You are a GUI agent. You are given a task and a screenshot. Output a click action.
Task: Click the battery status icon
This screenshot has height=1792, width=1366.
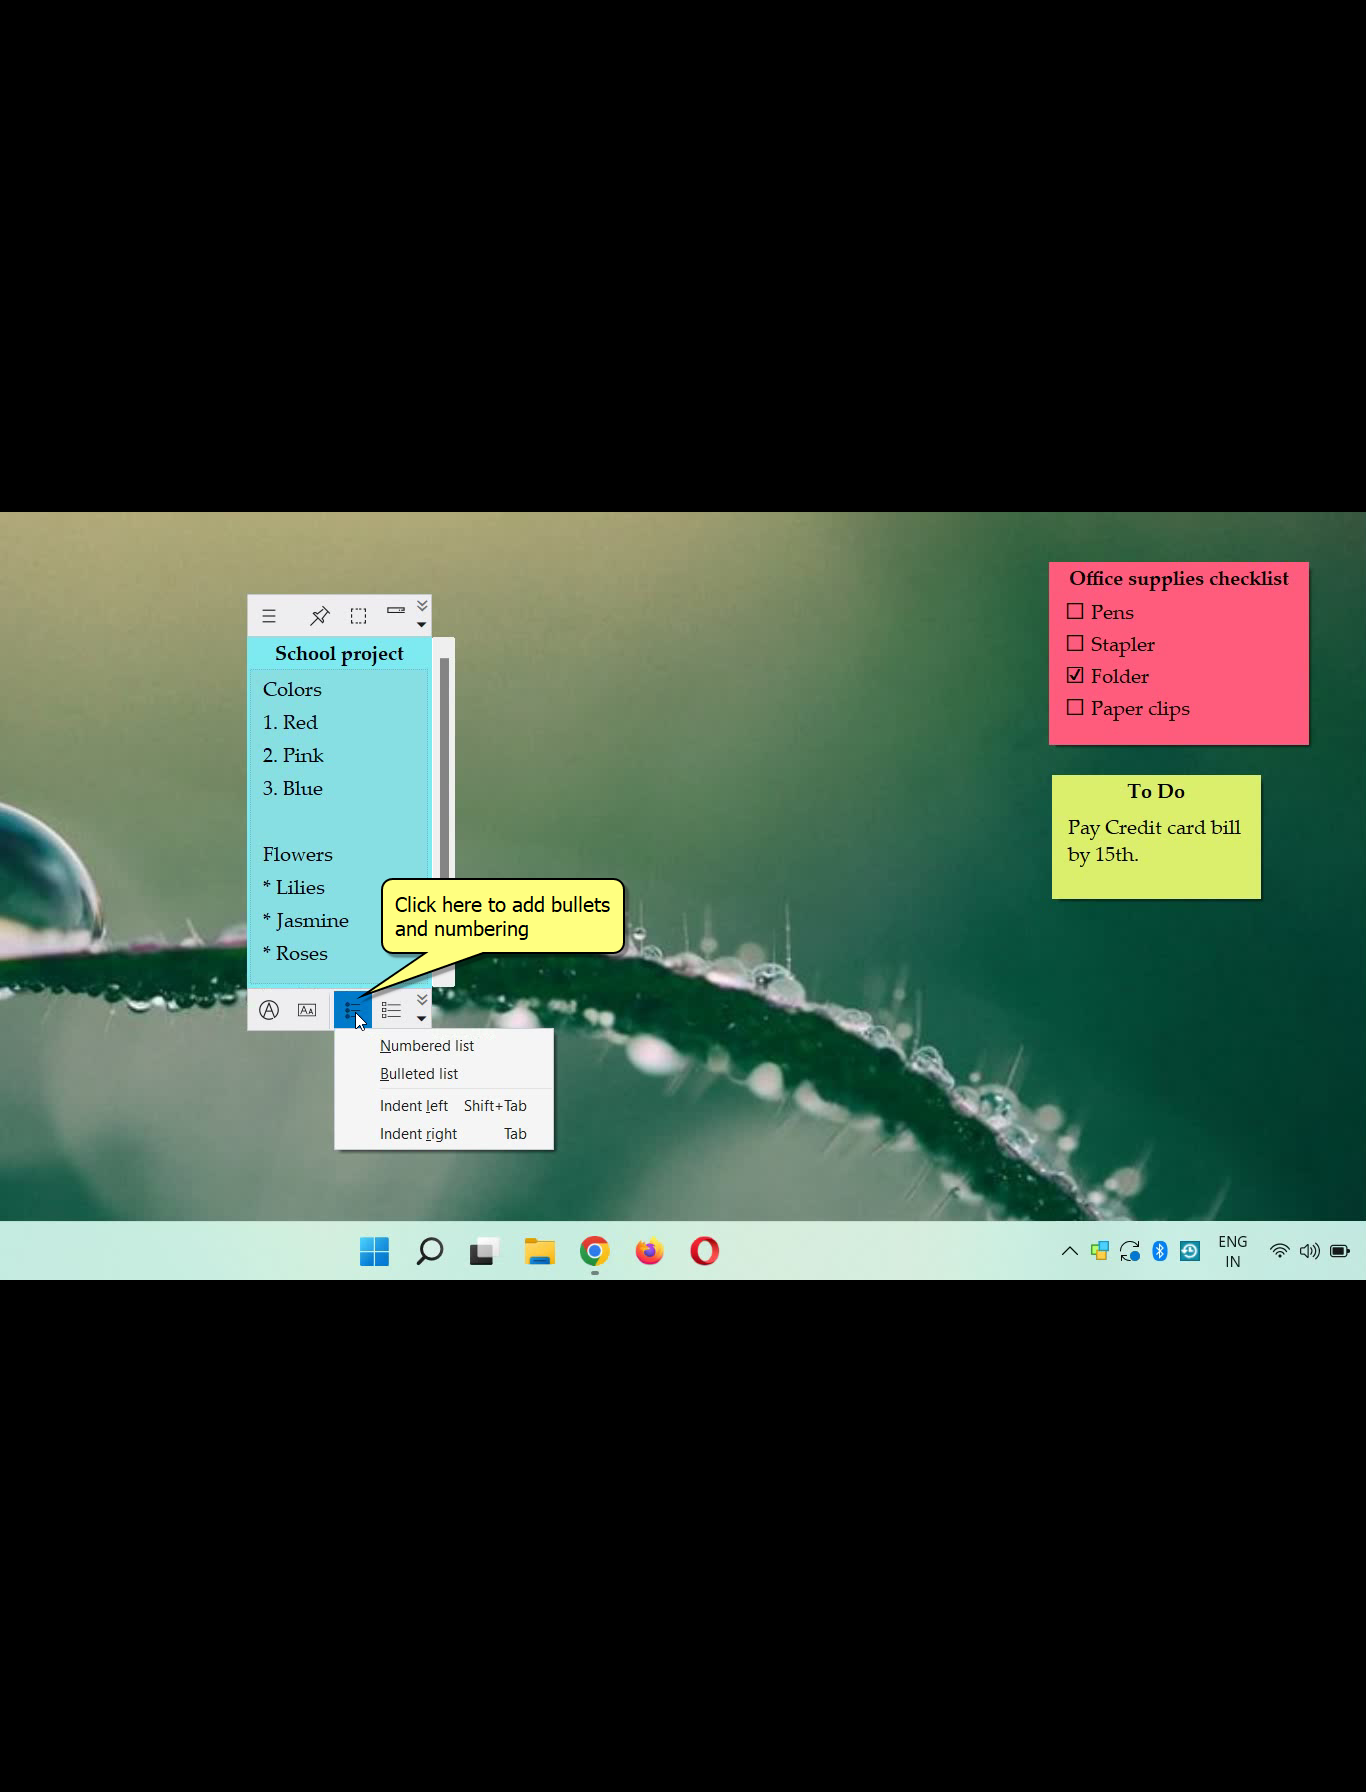[1340, 1251]
